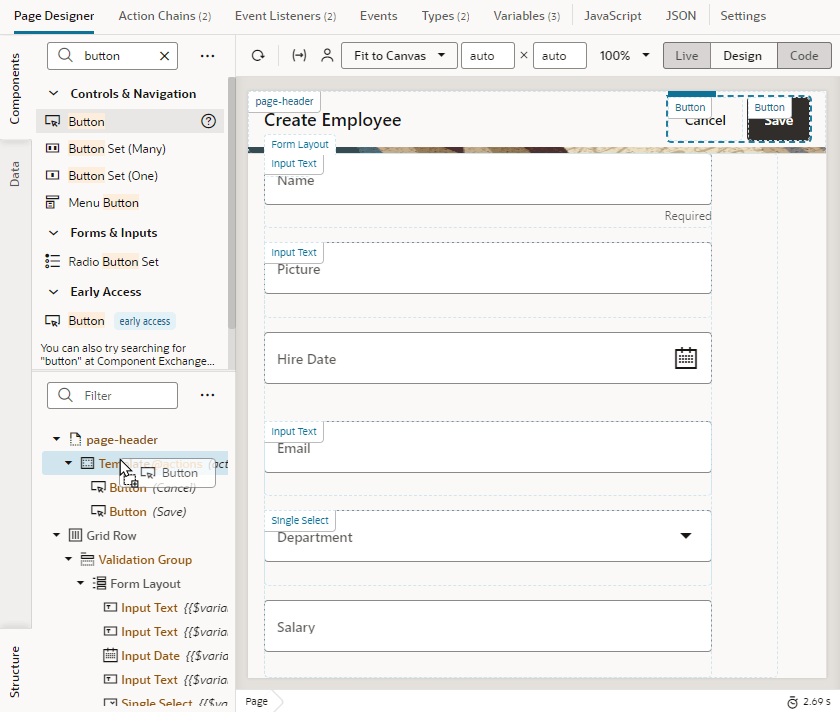Open the Components panel overflow (...) menu
840x712 pixels.
(x=207, y=56)
